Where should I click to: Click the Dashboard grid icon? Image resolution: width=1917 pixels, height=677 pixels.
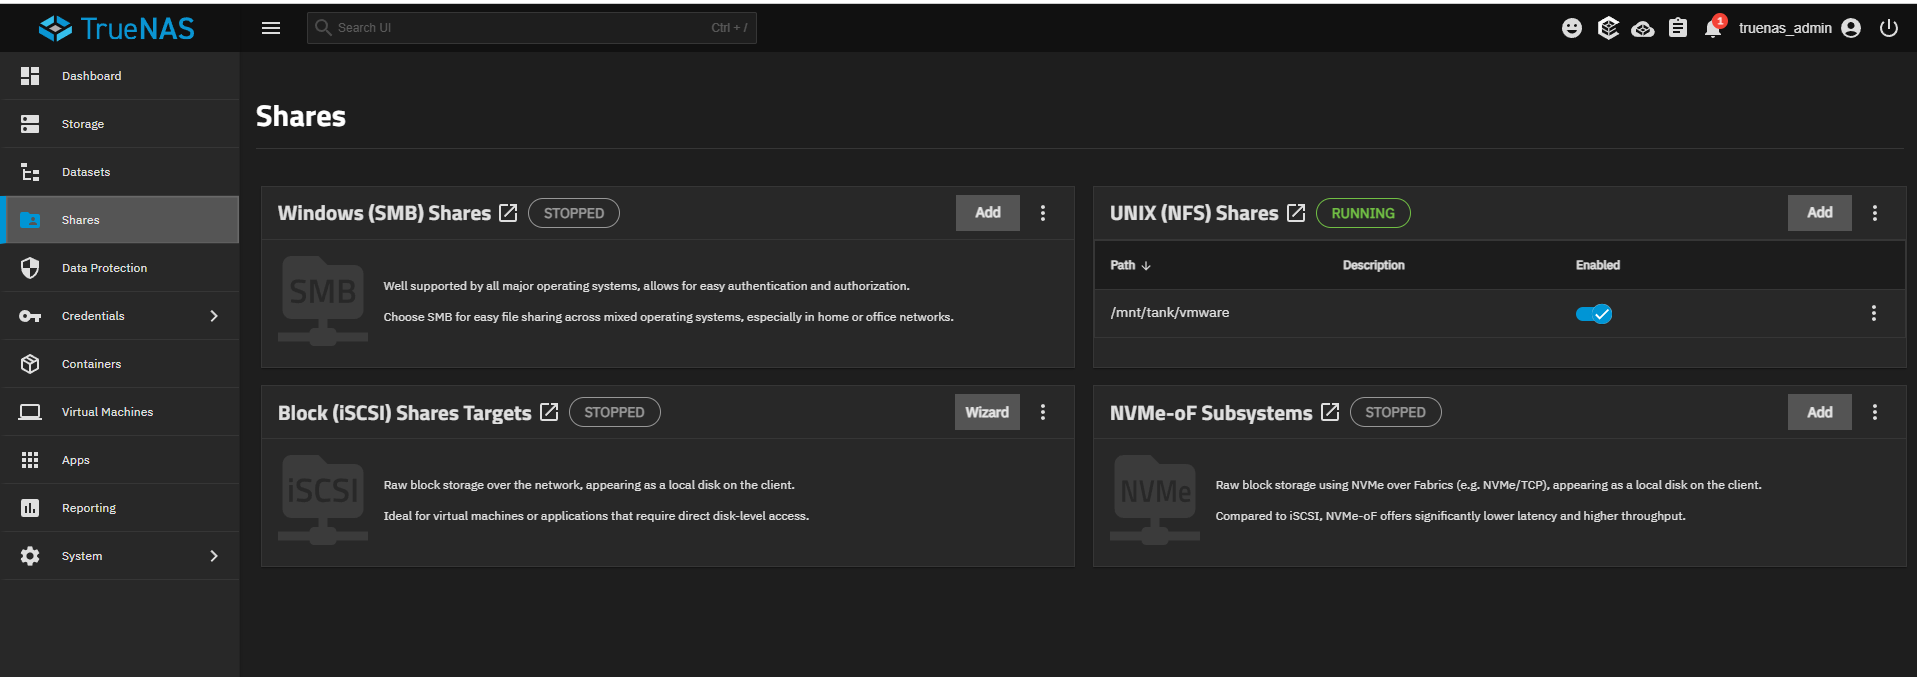30,76
